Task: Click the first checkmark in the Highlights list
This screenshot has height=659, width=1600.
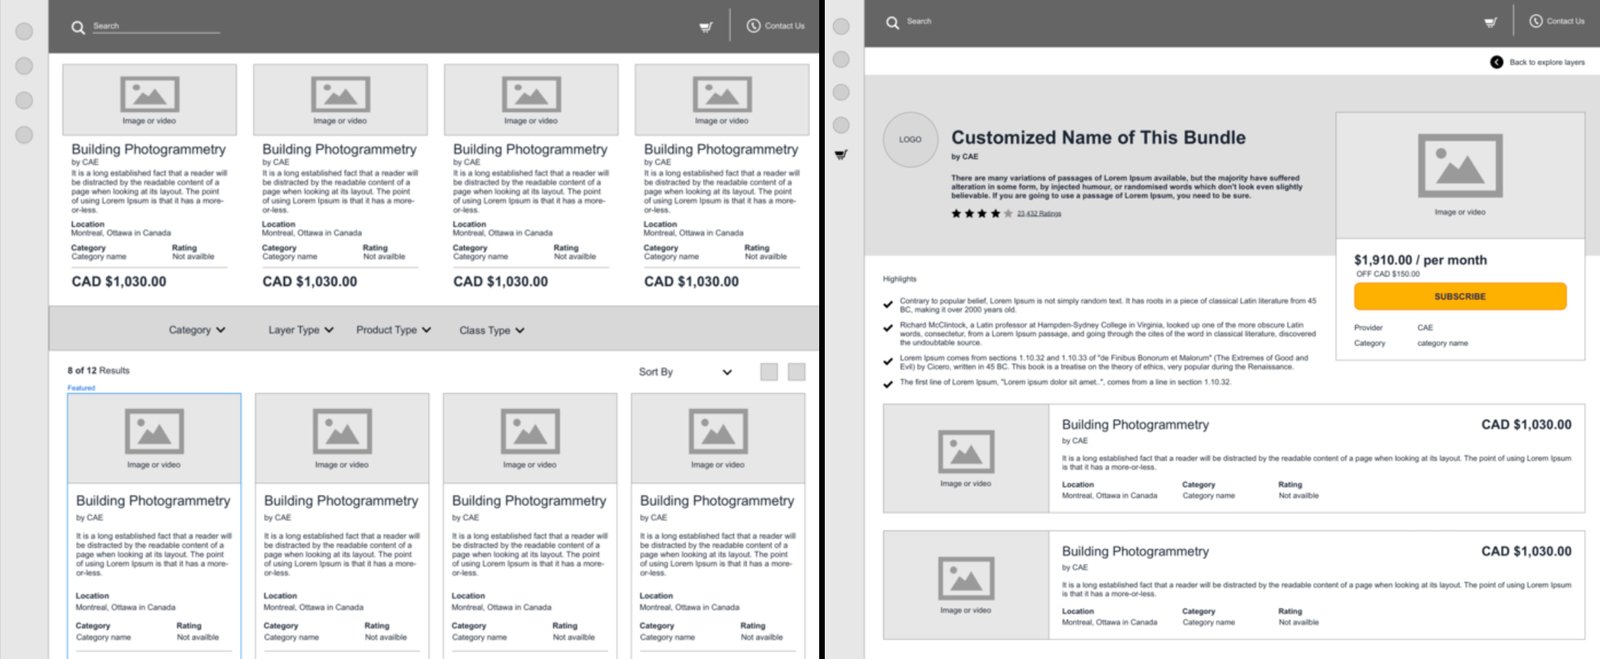Action: click(x=888, y=304)
